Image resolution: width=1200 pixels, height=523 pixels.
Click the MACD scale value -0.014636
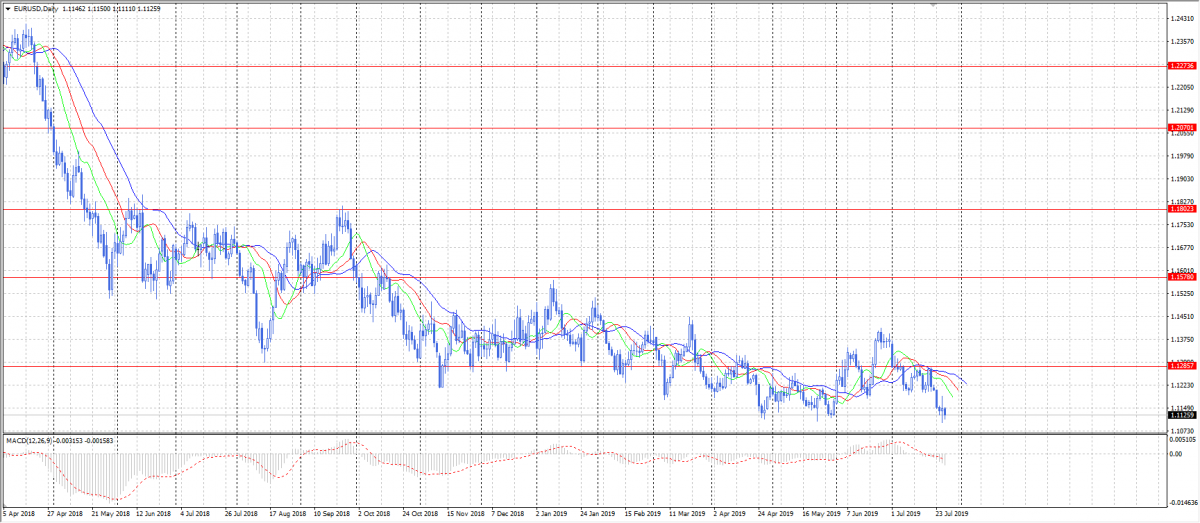[x=1183, y=504]
